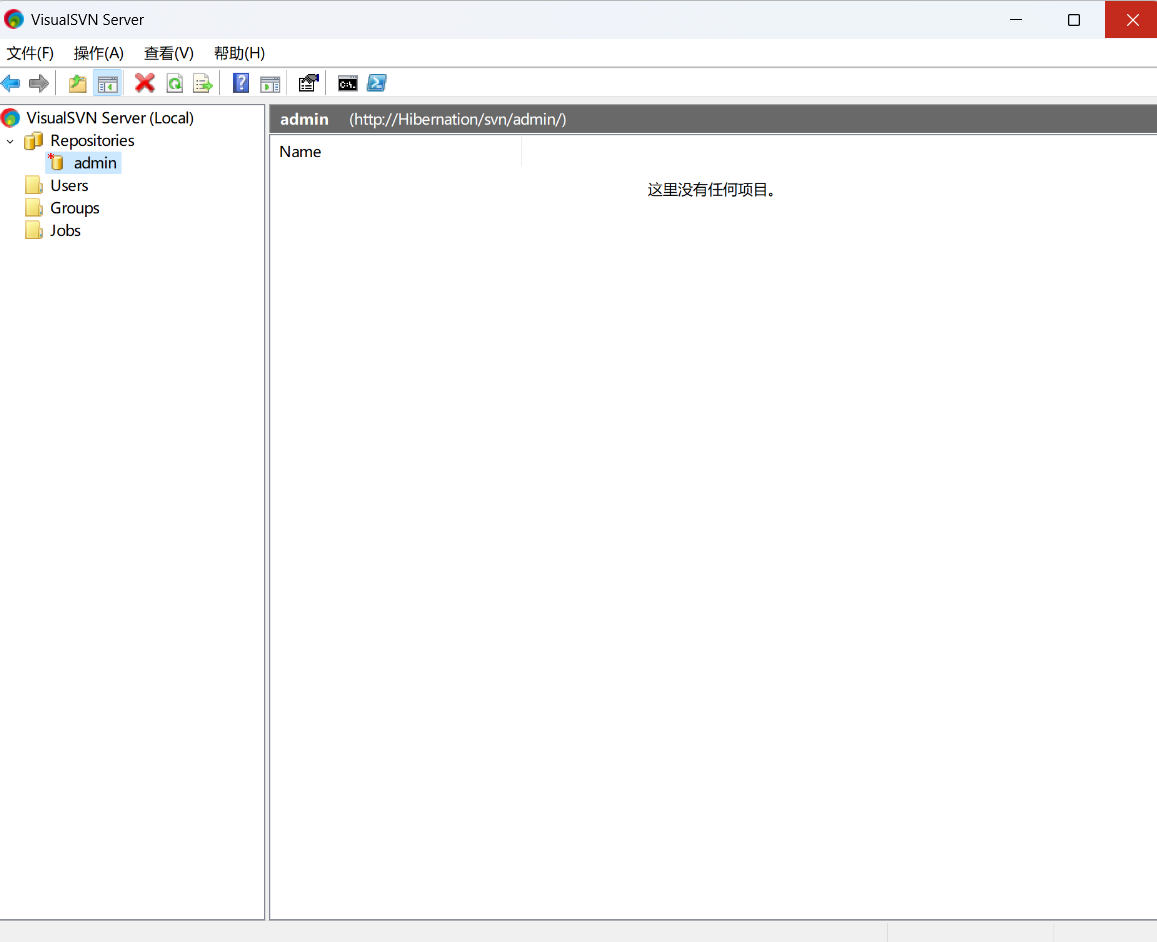Image resolution: width=1157 pixels, height=942 pixels.
Task: Select the Users folder in tree
Action: coord(69,185)
